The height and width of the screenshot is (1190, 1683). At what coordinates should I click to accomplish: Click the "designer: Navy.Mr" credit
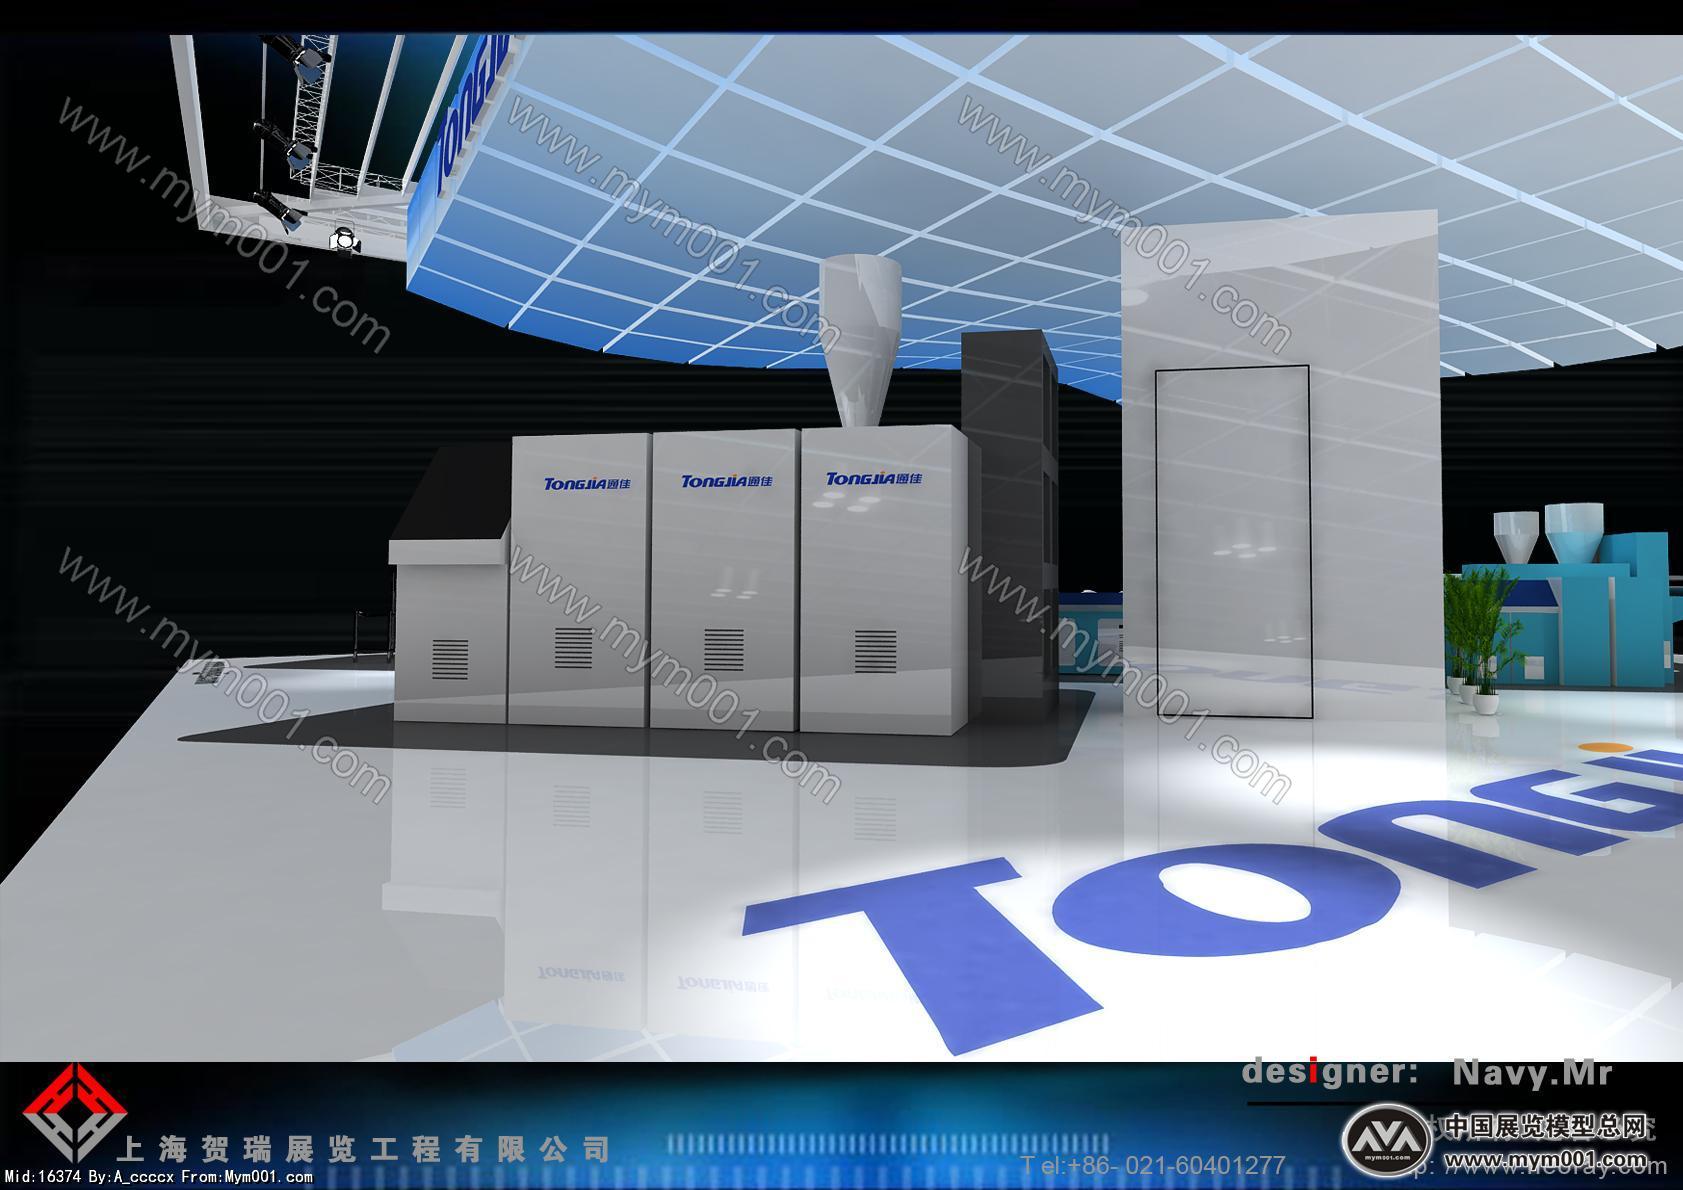(x=1428, y=1072)
